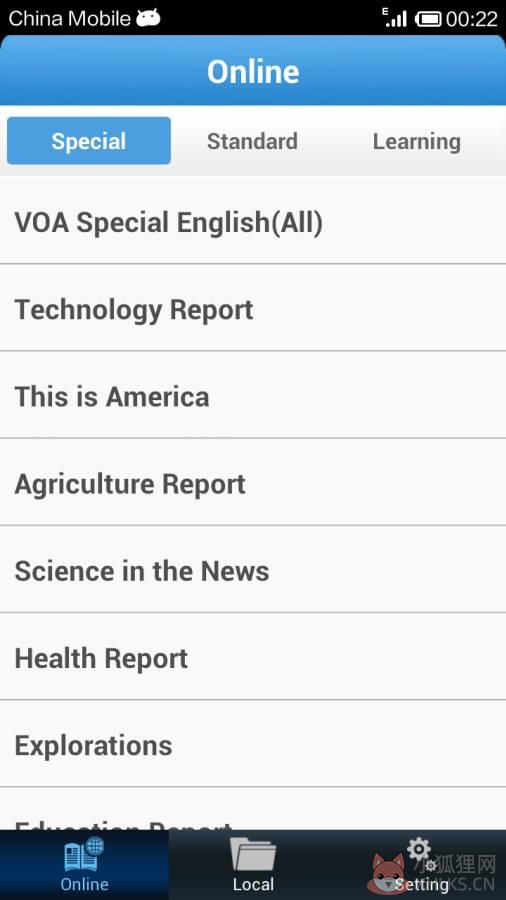Screen dimensions: 506x900
Task: Tap the Online header title
Action: (x=253, y=72)
